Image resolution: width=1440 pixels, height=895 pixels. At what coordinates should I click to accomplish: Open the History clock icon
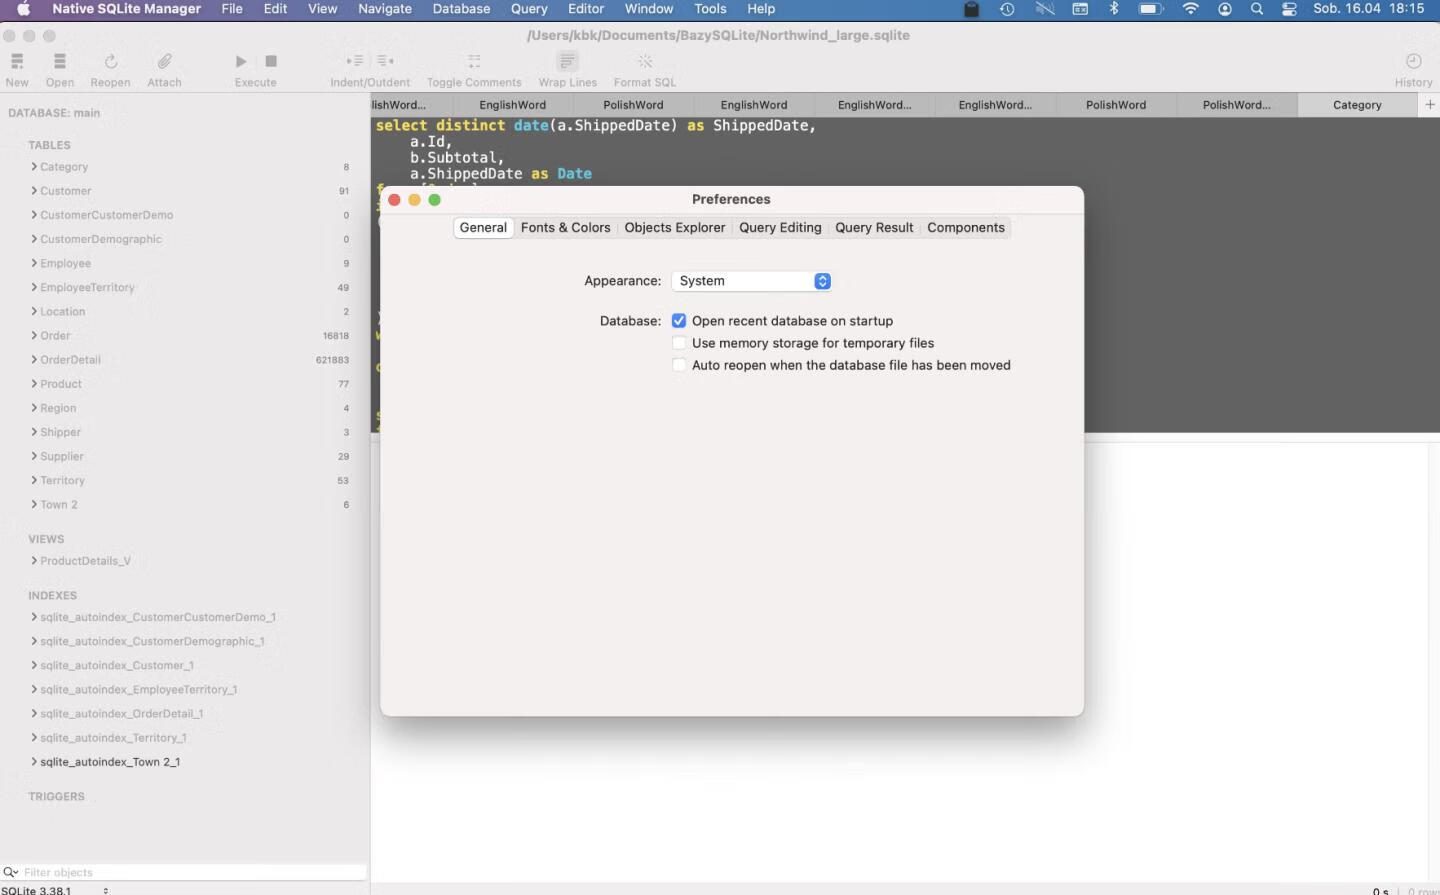pos(1413,62)
